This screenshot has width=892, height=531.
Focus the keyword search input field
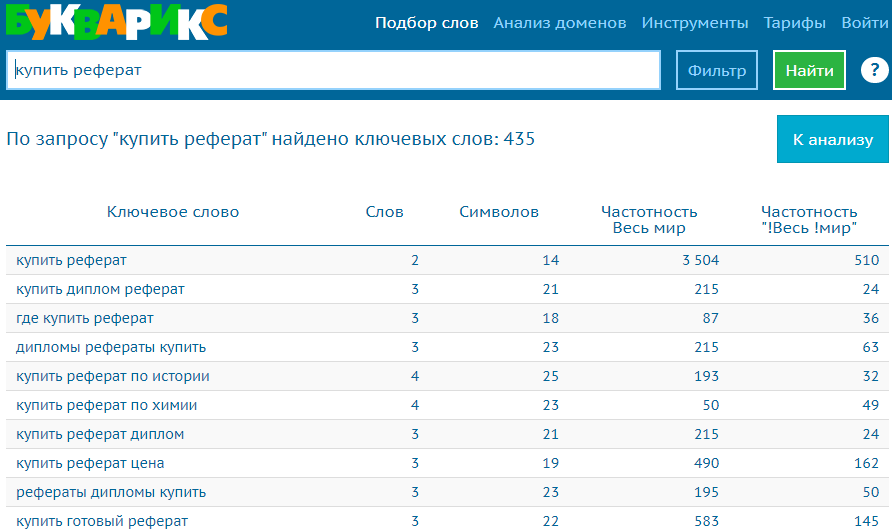point(333,71)
